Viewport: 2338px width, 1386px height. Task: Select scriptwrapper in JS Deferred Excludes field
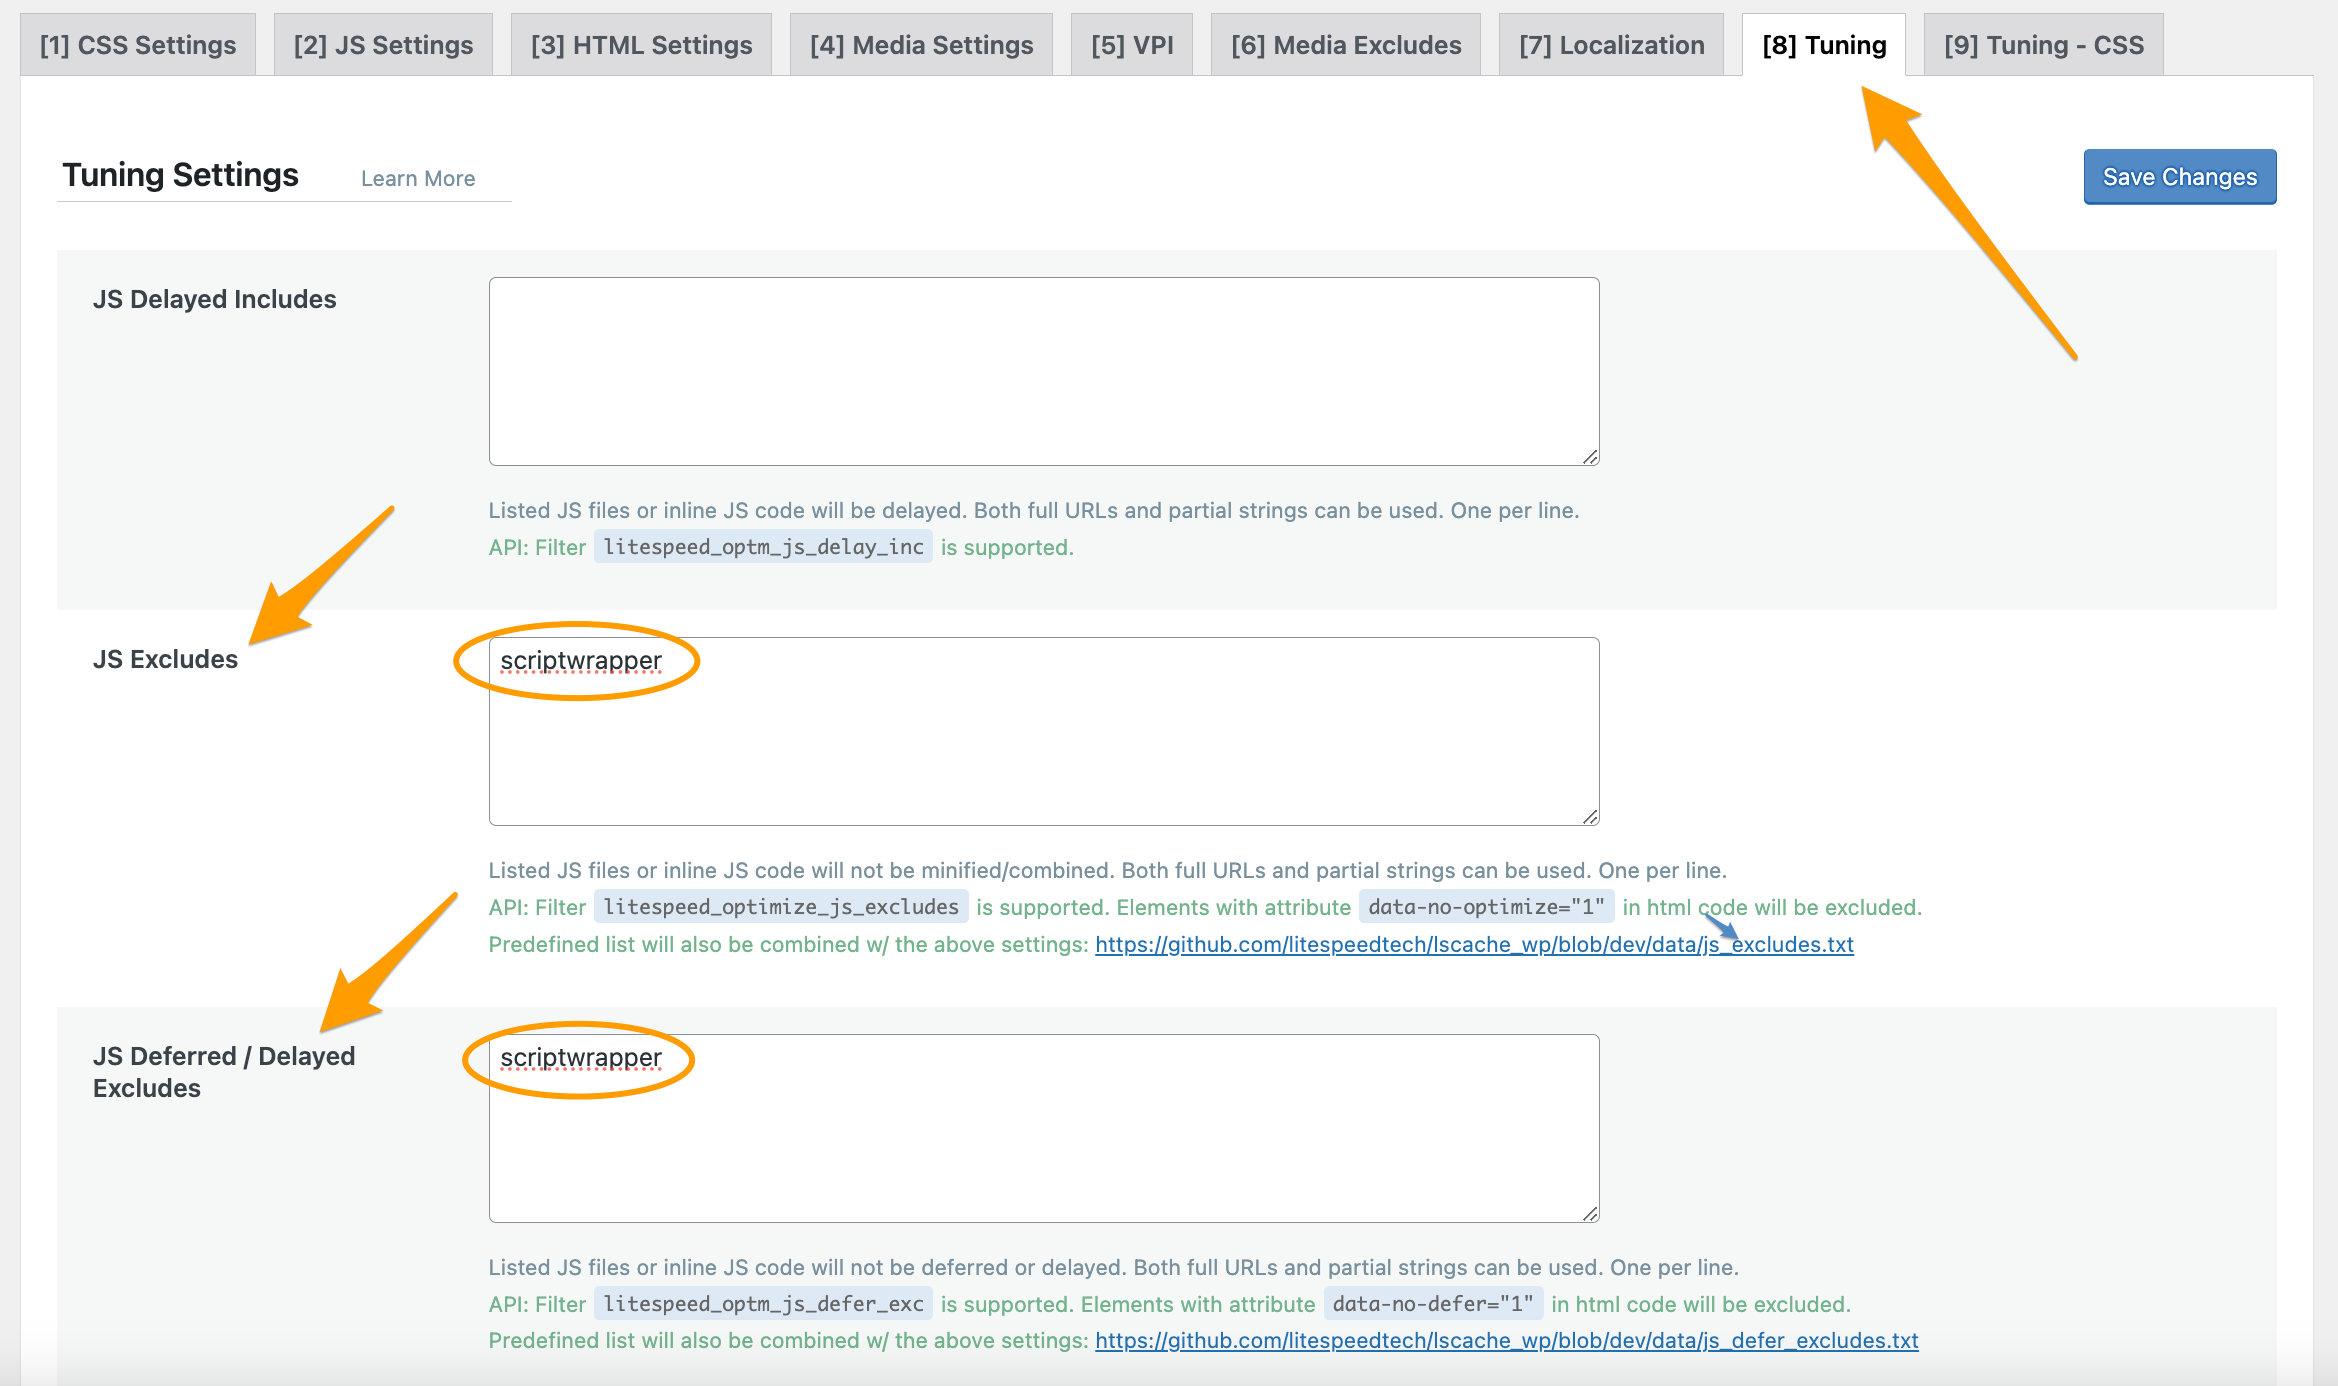tap(582, 1058)
